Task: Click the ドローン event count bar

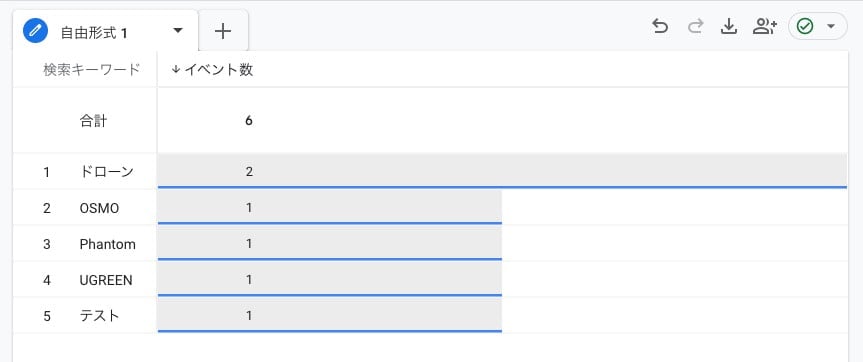Action: (502, 171)
